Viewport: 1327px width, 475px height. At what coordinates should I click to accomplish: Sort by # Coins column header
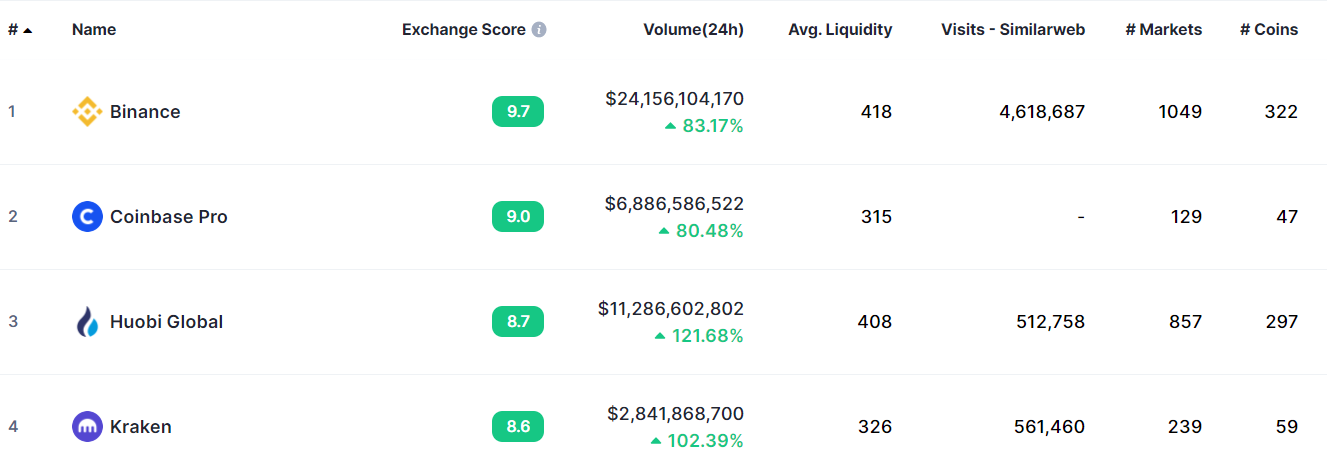click(1269, 30)
